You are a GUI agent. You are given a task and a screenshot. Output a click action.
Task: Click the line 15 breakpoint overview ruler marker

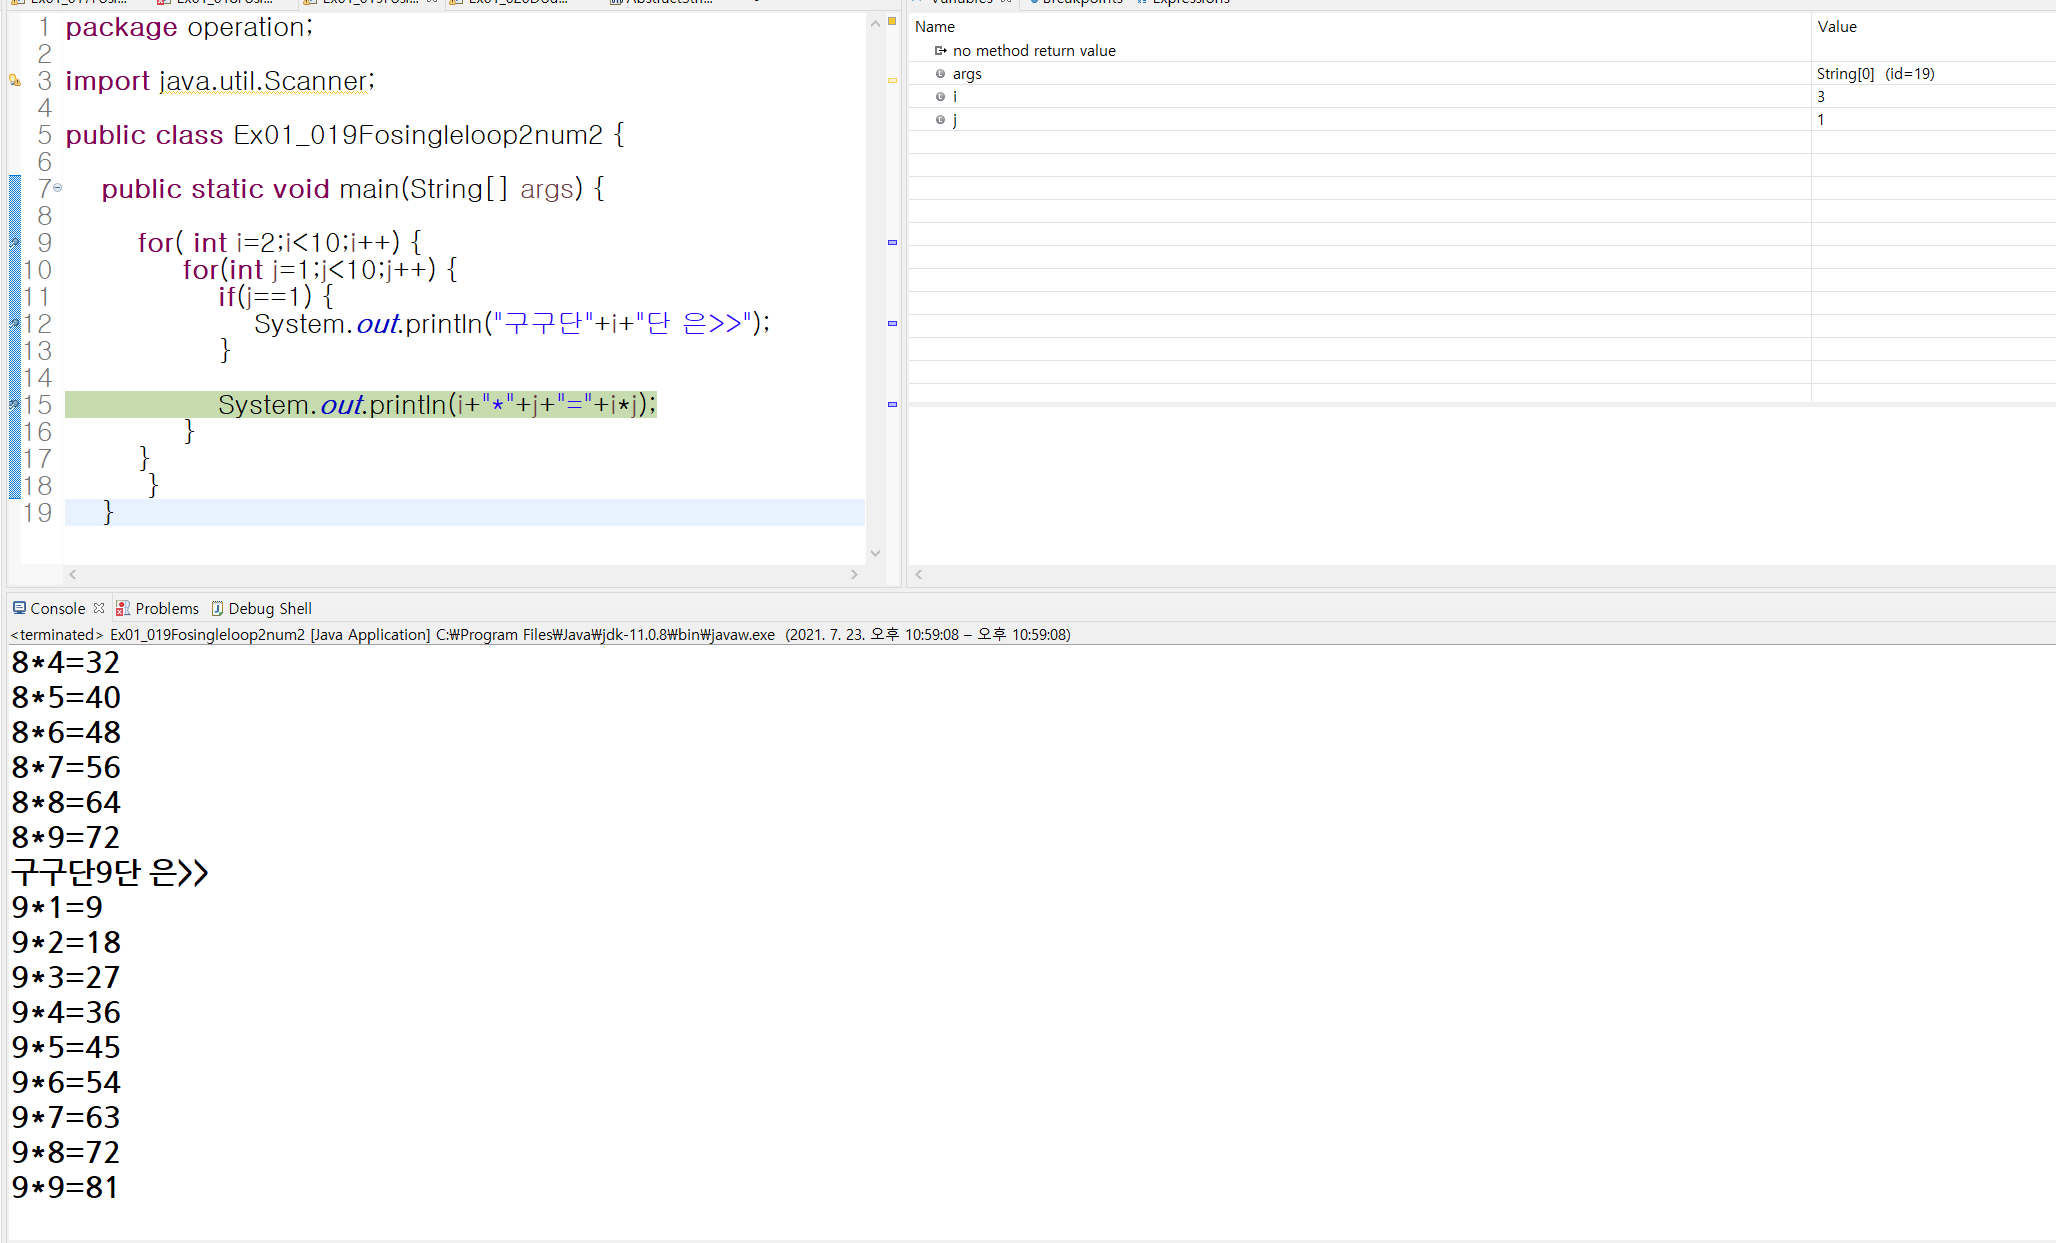coord(892,404)
